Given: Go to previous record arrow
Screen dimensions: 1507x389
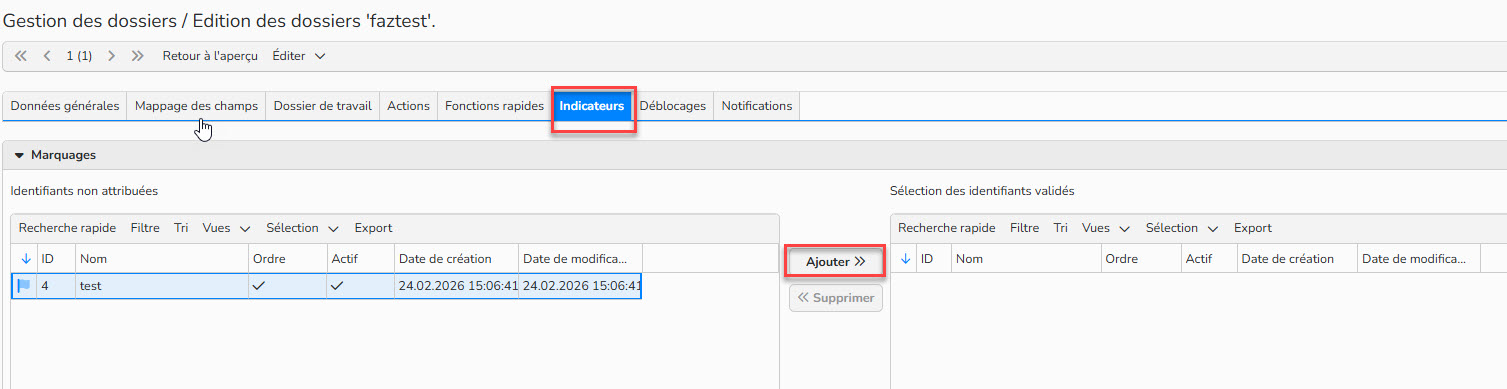Looking at the screenshot, I should 47,56.
